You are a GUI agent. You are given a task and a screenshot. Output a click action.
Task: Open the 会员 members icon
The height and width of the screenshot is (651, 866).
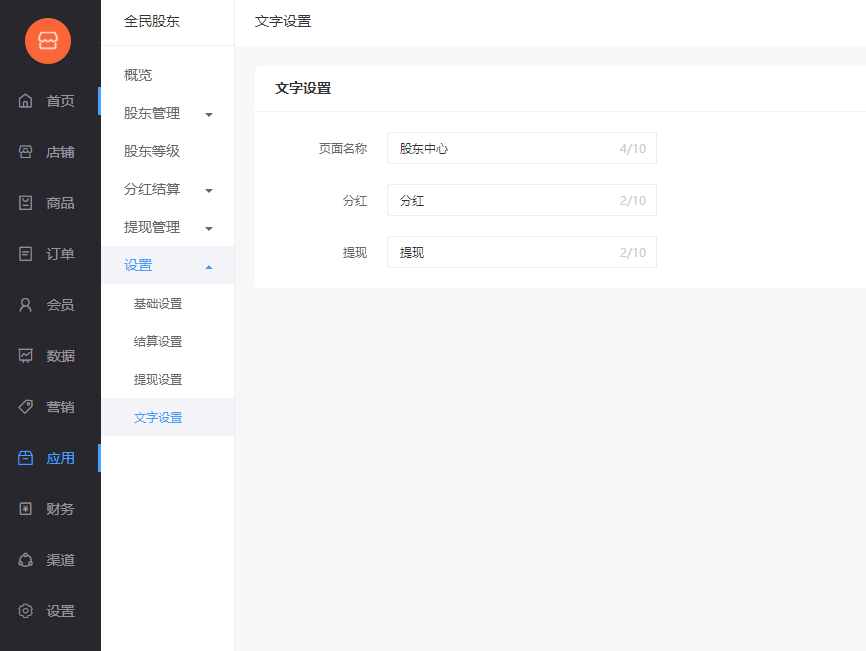[x=25, y=305]
